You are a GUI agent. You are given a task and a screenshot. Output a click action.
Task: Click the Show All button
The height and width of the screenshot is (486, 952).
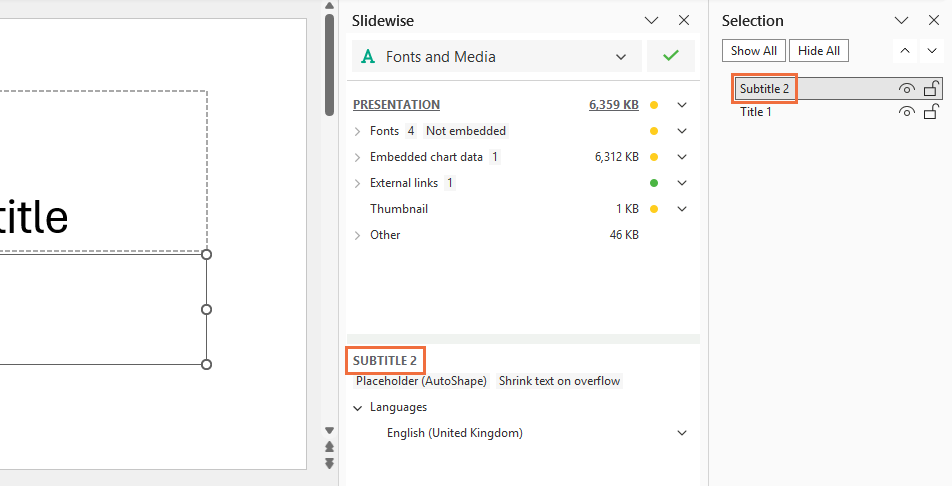point(753,51)
